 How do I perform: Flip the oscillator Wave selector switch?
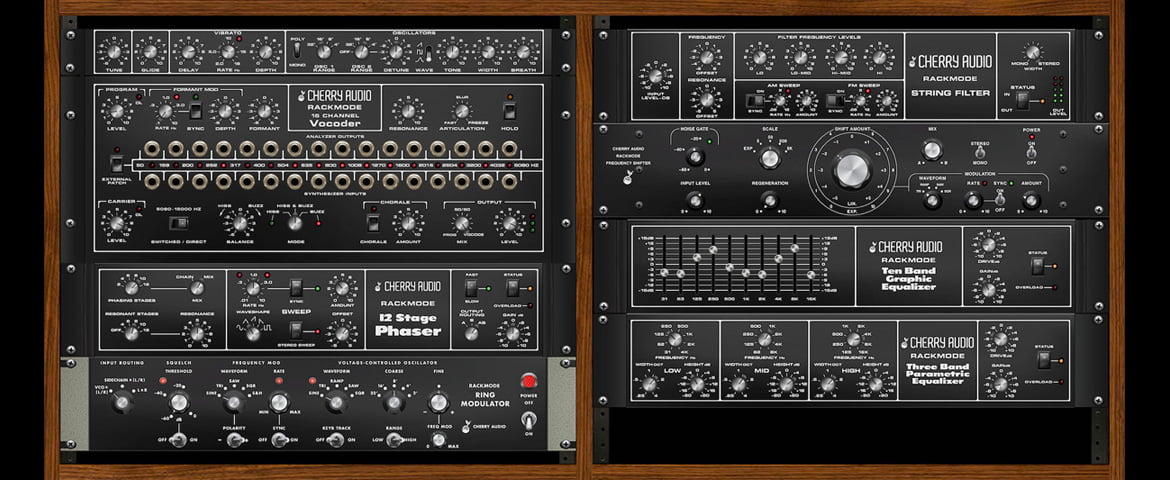tap(428, 53)
